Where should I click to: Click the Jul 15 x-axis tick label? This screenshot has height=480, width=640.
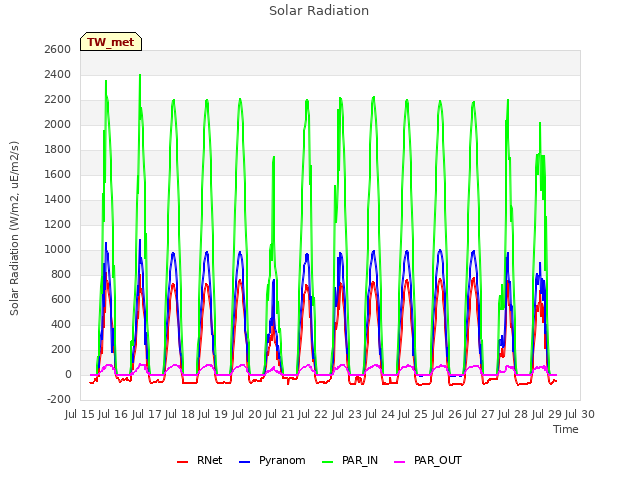tap(80, 414)
